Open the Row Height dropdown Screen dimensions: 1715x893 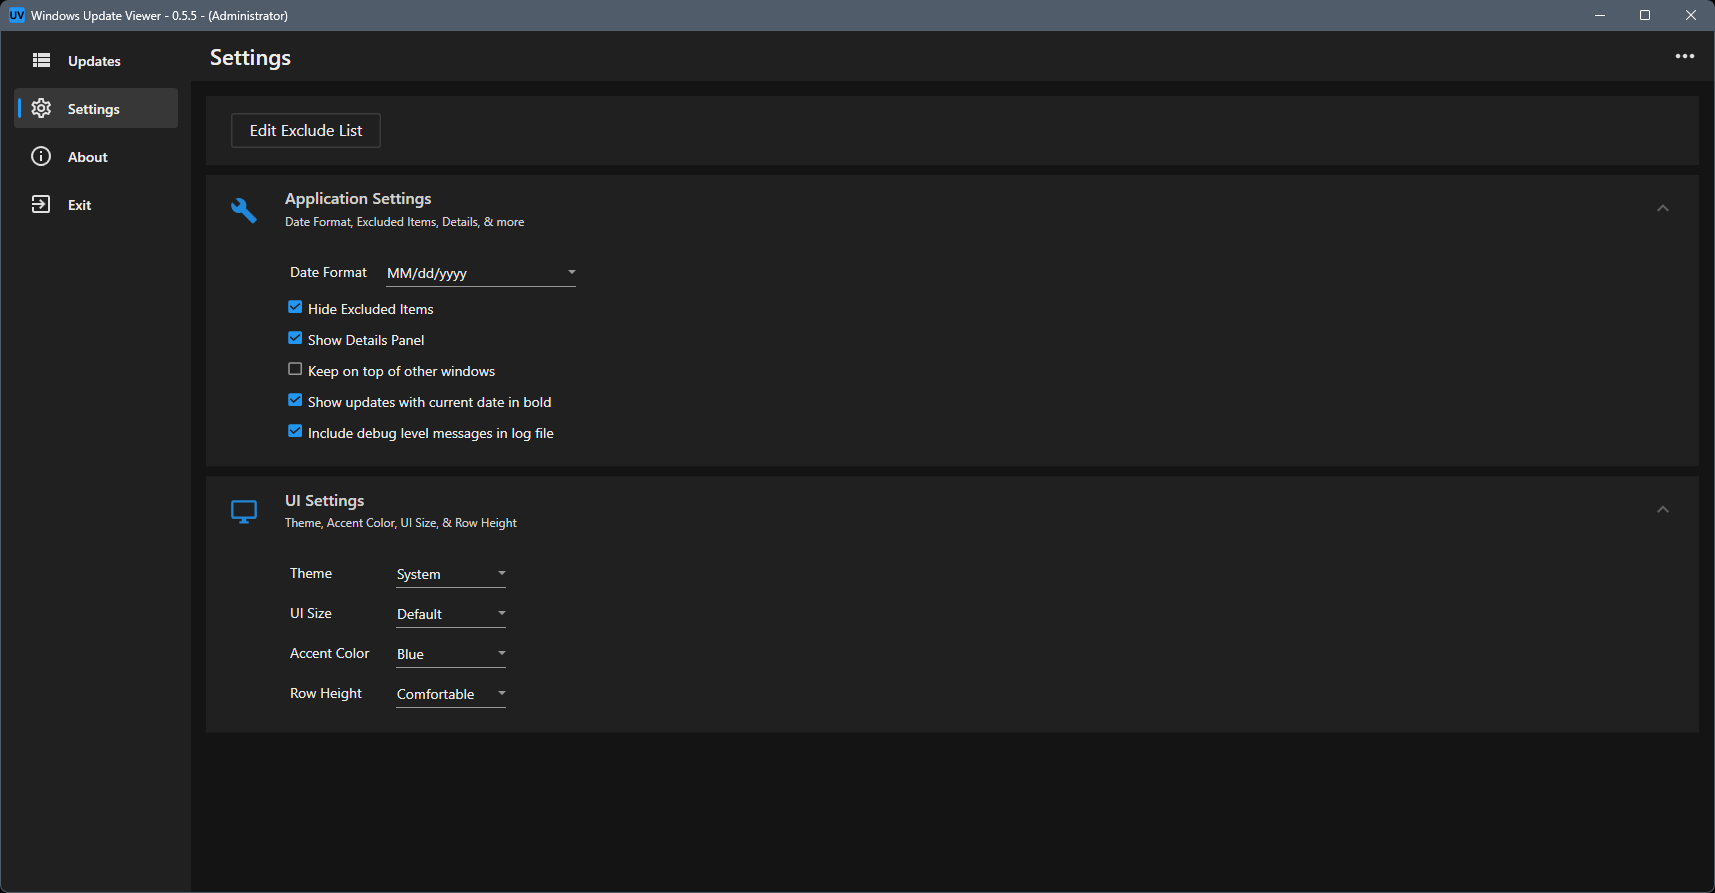[x=450, y=694]
